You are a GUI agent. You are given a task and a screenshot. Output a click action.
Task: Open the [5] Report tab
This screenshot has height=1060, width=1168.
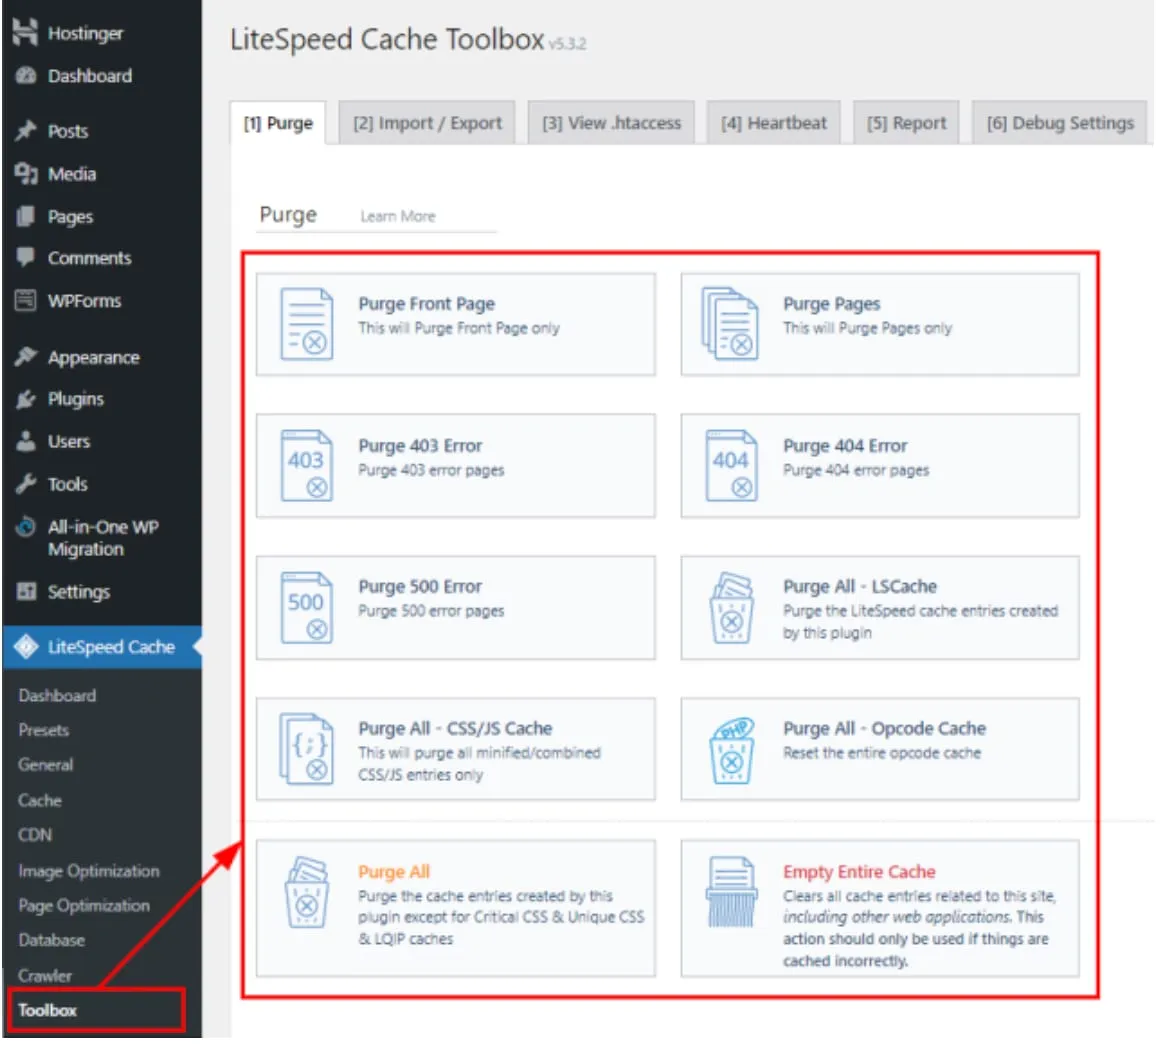click(906, 123)
